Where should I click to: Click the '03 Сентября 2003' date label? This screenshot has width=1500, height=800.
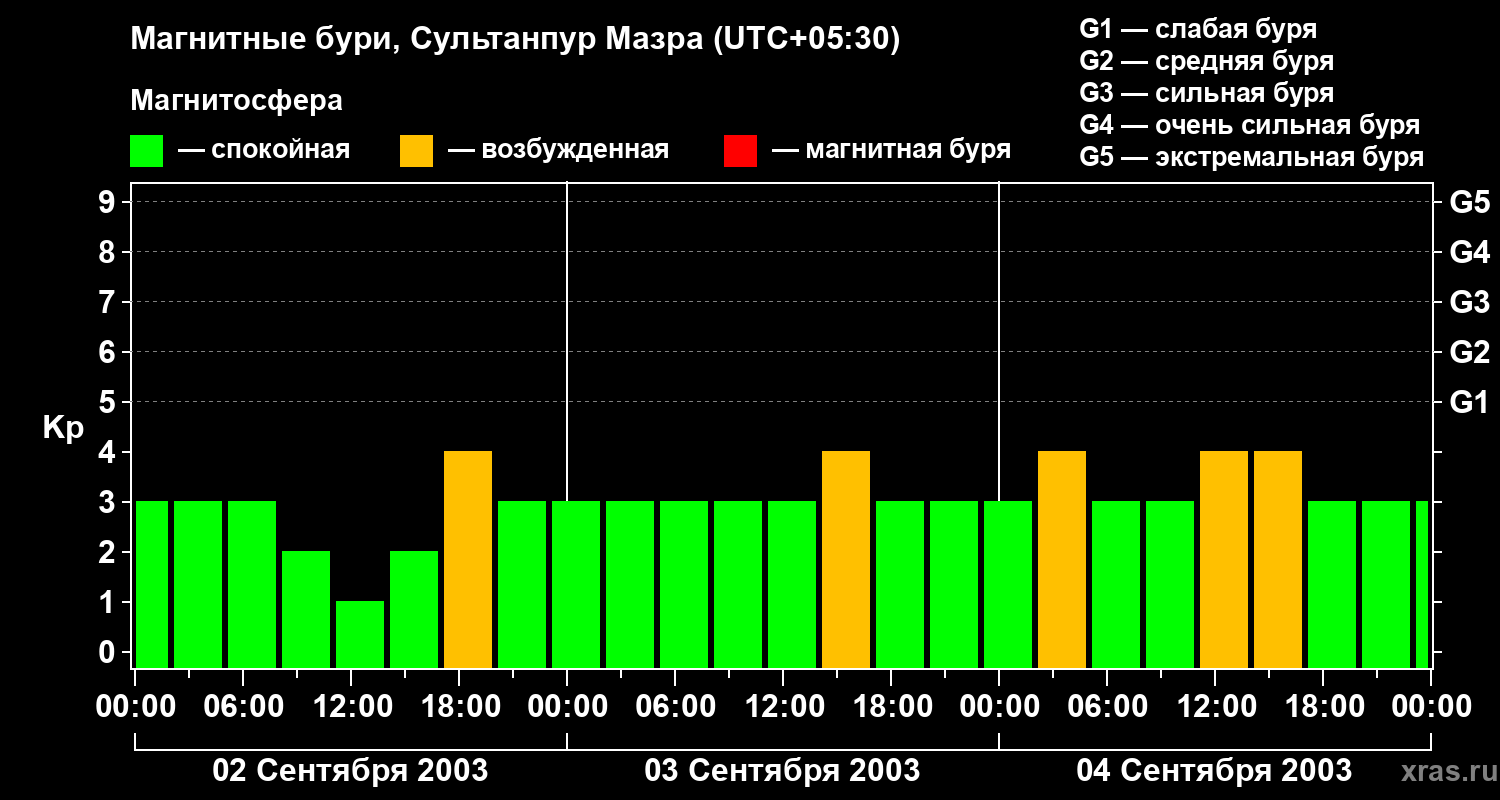point(783,770)
